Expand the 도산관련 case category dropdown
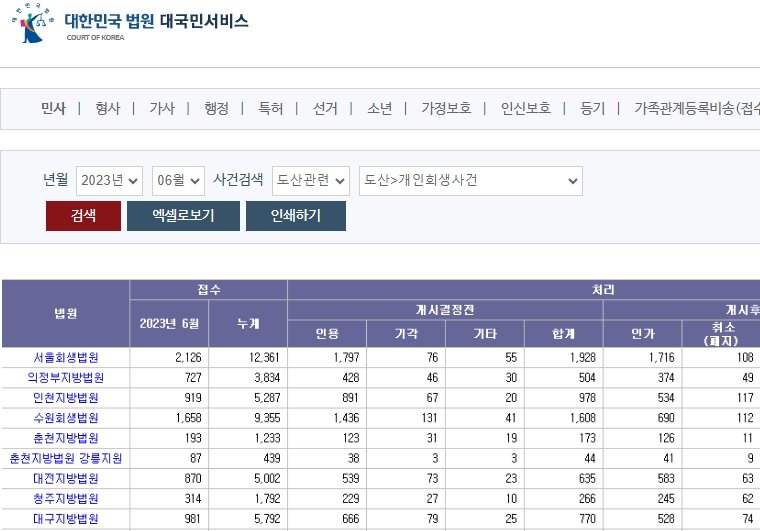The width and height of the screenshot is (760, 531). [x=311, y=181]
